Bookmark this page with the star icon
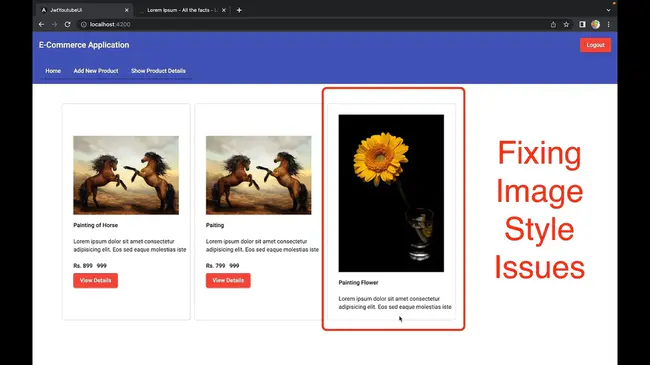This screenshot has width=650, height=365. [x=566, y=24]
